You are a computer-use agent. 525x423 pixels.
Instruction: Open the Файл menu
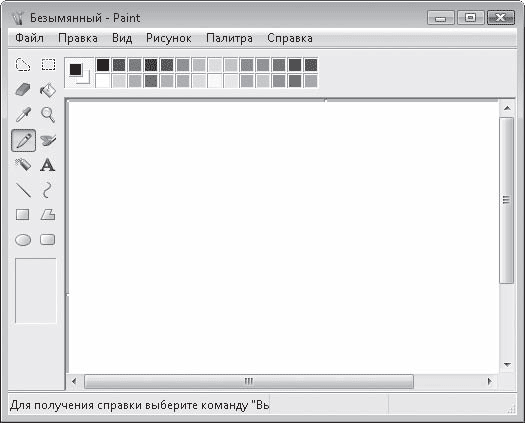[29, 38]
